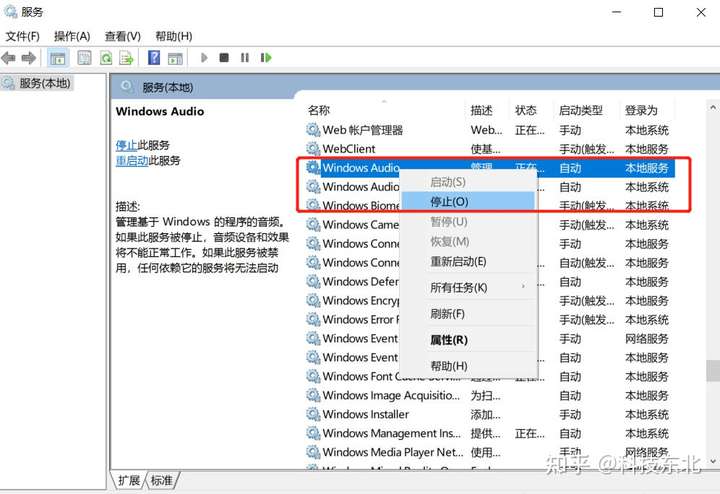720x494 pixels.
Task: Select the Windows Error Reporting service row
Action: tap(489, 320)
